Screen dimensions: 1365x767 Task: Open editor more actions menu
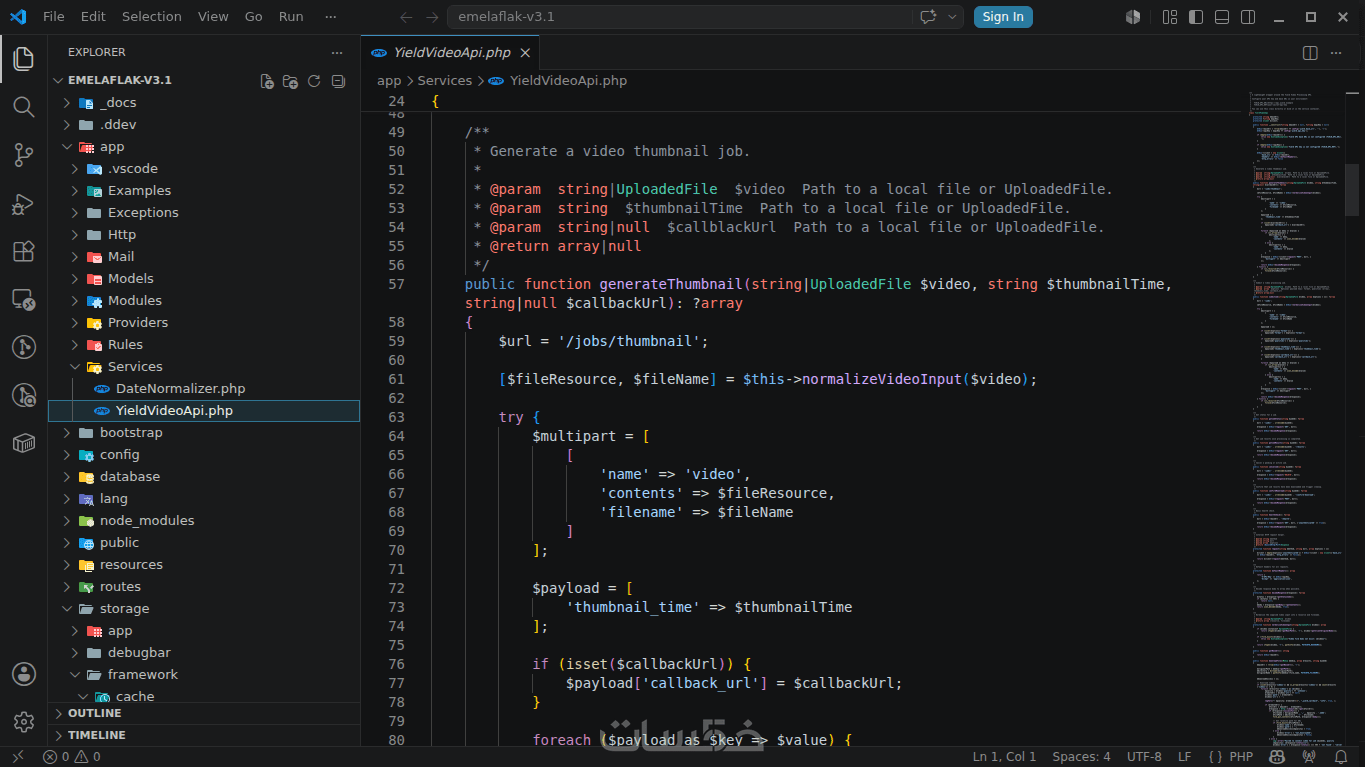tap(1338, 52)
